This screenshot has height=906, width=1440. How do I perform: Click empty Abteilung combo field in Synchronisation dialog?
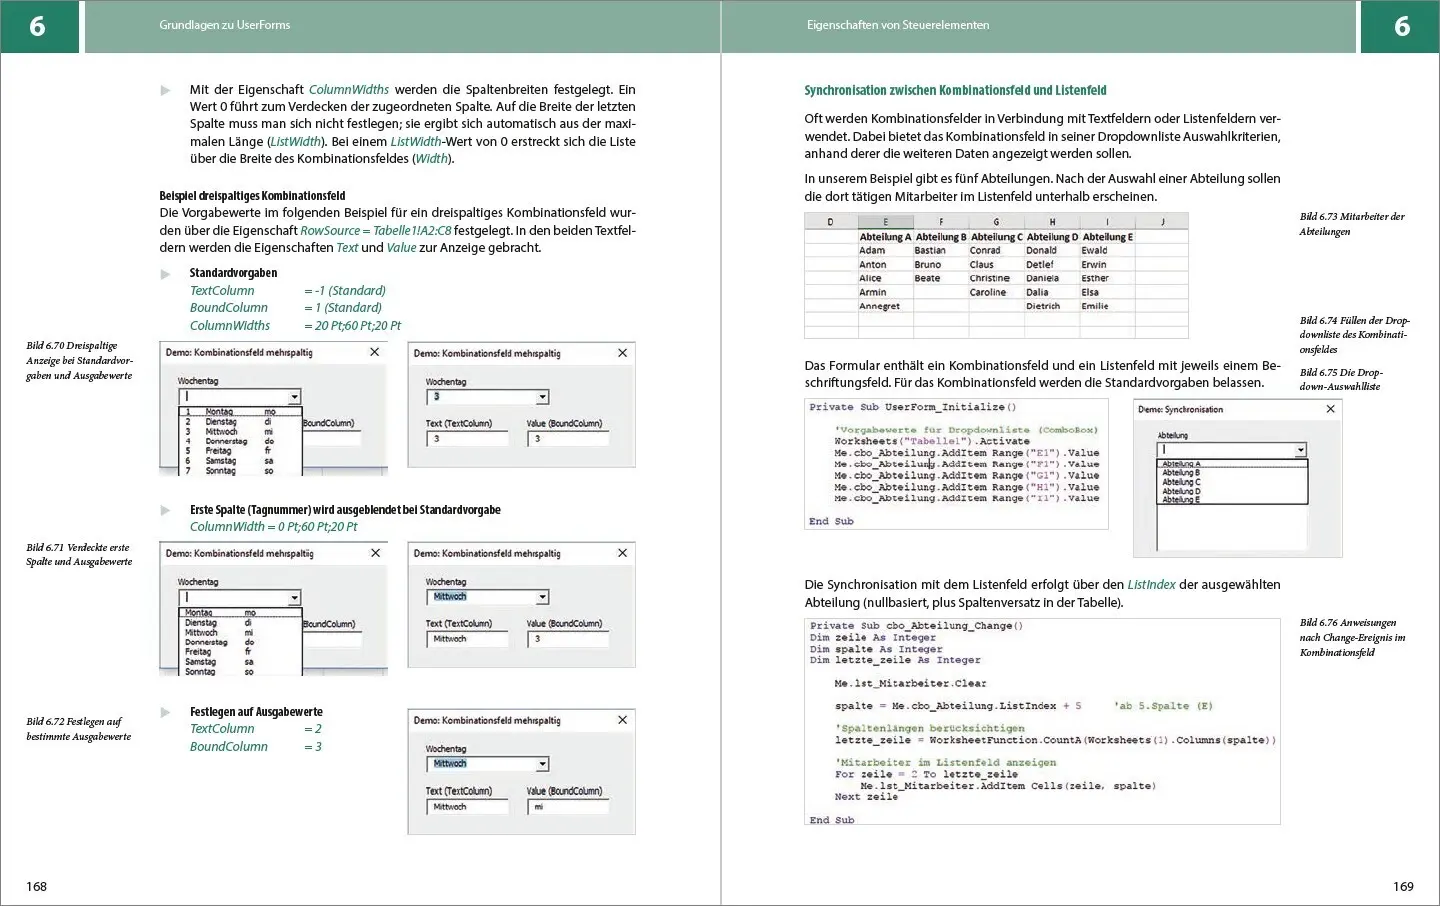[1232, 450]
